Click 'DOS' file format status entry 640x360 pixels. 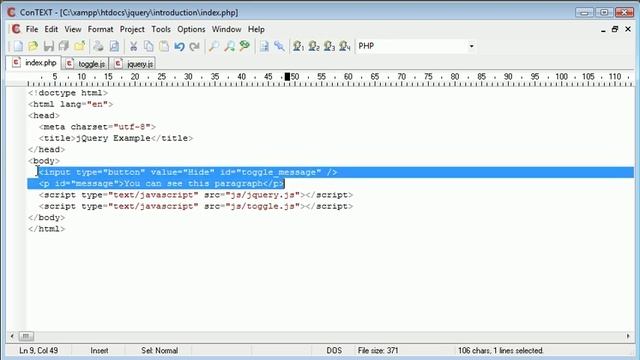coord(334,351)
